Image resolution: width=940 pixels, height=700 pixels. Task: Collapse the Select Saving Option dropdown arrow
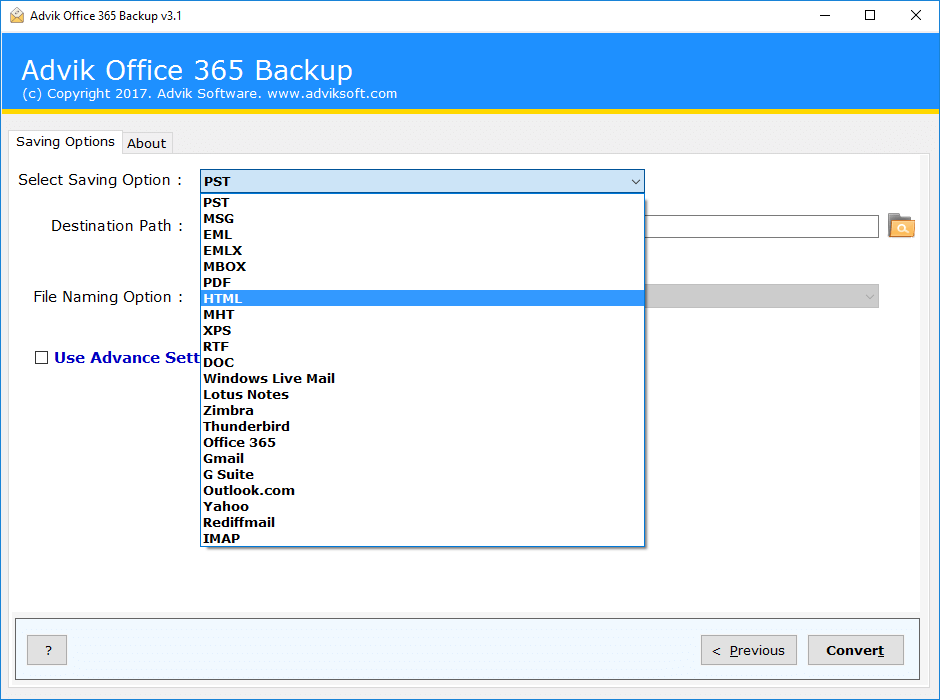pyautogui.click(x=635, y=181)
